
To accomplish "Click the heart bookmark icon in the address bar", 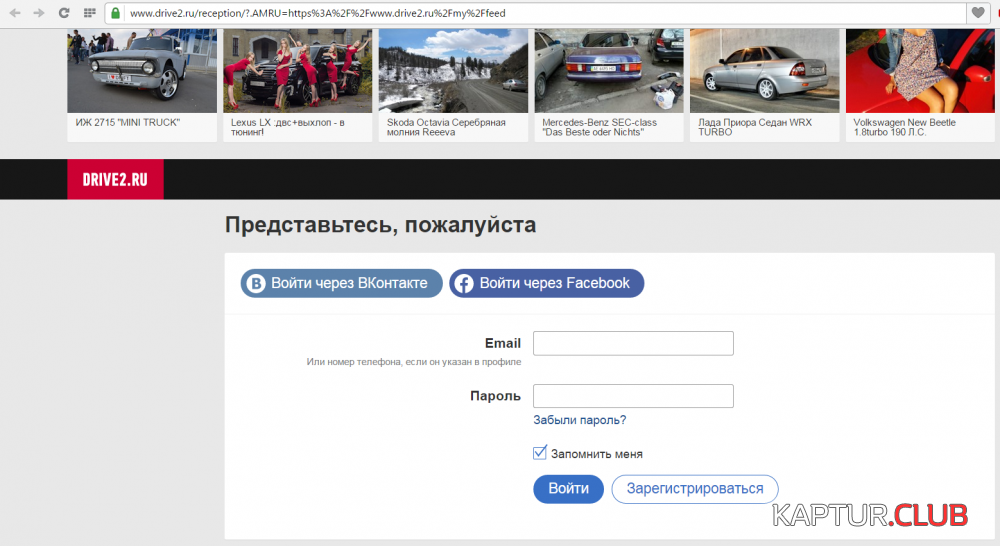I will (978, 13).
